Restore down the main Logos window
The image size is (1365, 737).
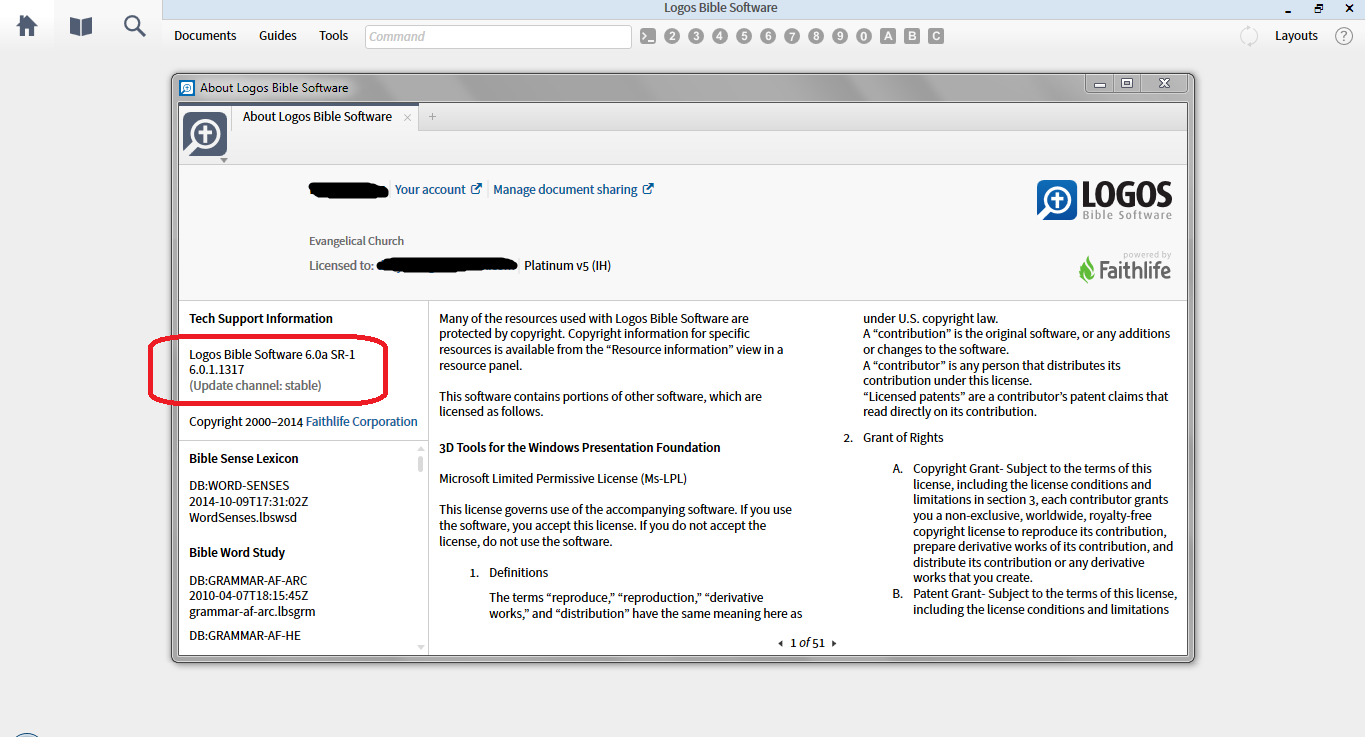(x=1319, y=8)
